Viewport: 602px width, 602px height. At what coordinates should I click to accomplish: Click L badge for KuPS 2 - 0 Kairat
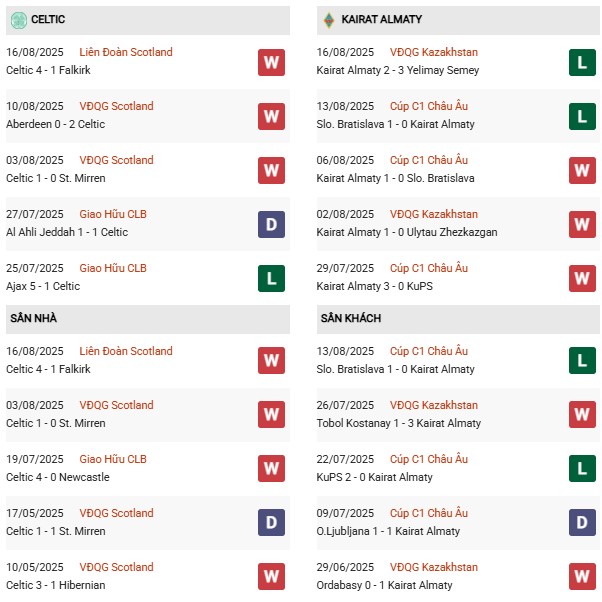pyautogui.click(x=582, y=469)
